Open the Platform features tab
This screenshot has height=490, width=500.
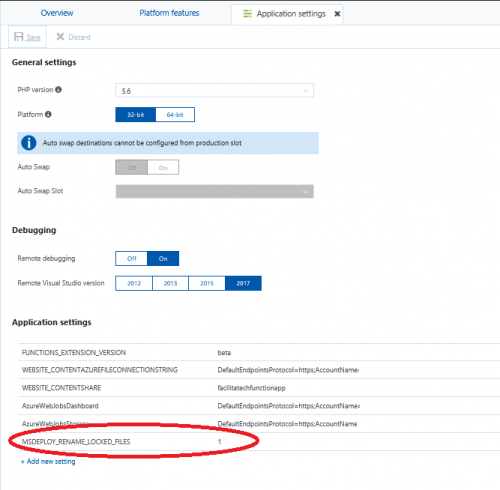tap(169, 13)
